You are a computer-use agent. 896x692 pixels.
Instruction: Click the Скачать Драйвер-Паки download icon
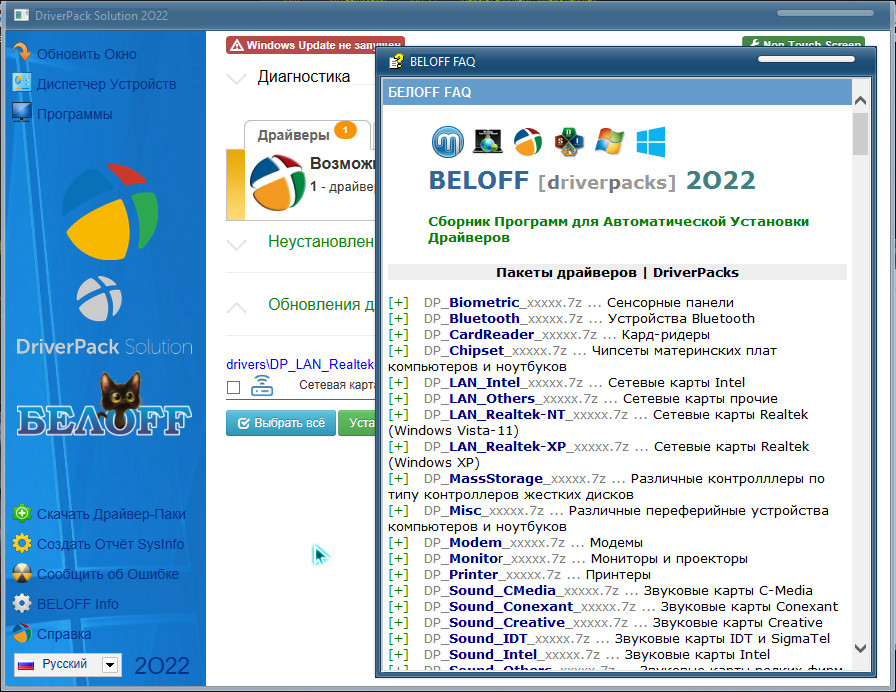pyautogui.click(x=21, y=514)
